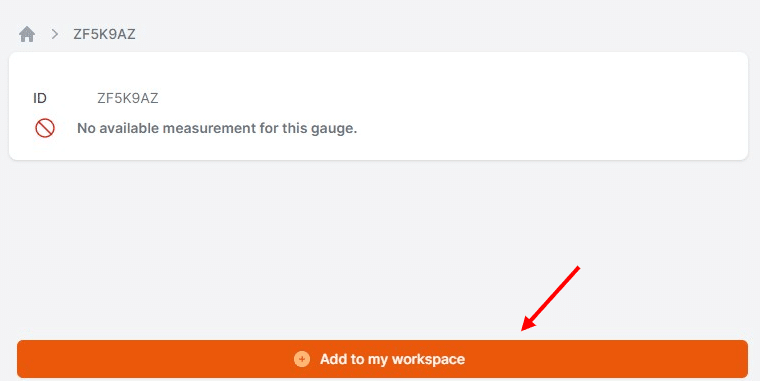Select the ZF5K9AZ gauge ID value
The height and width of the screenshot is (381, 760).
(x=127, y=98)
